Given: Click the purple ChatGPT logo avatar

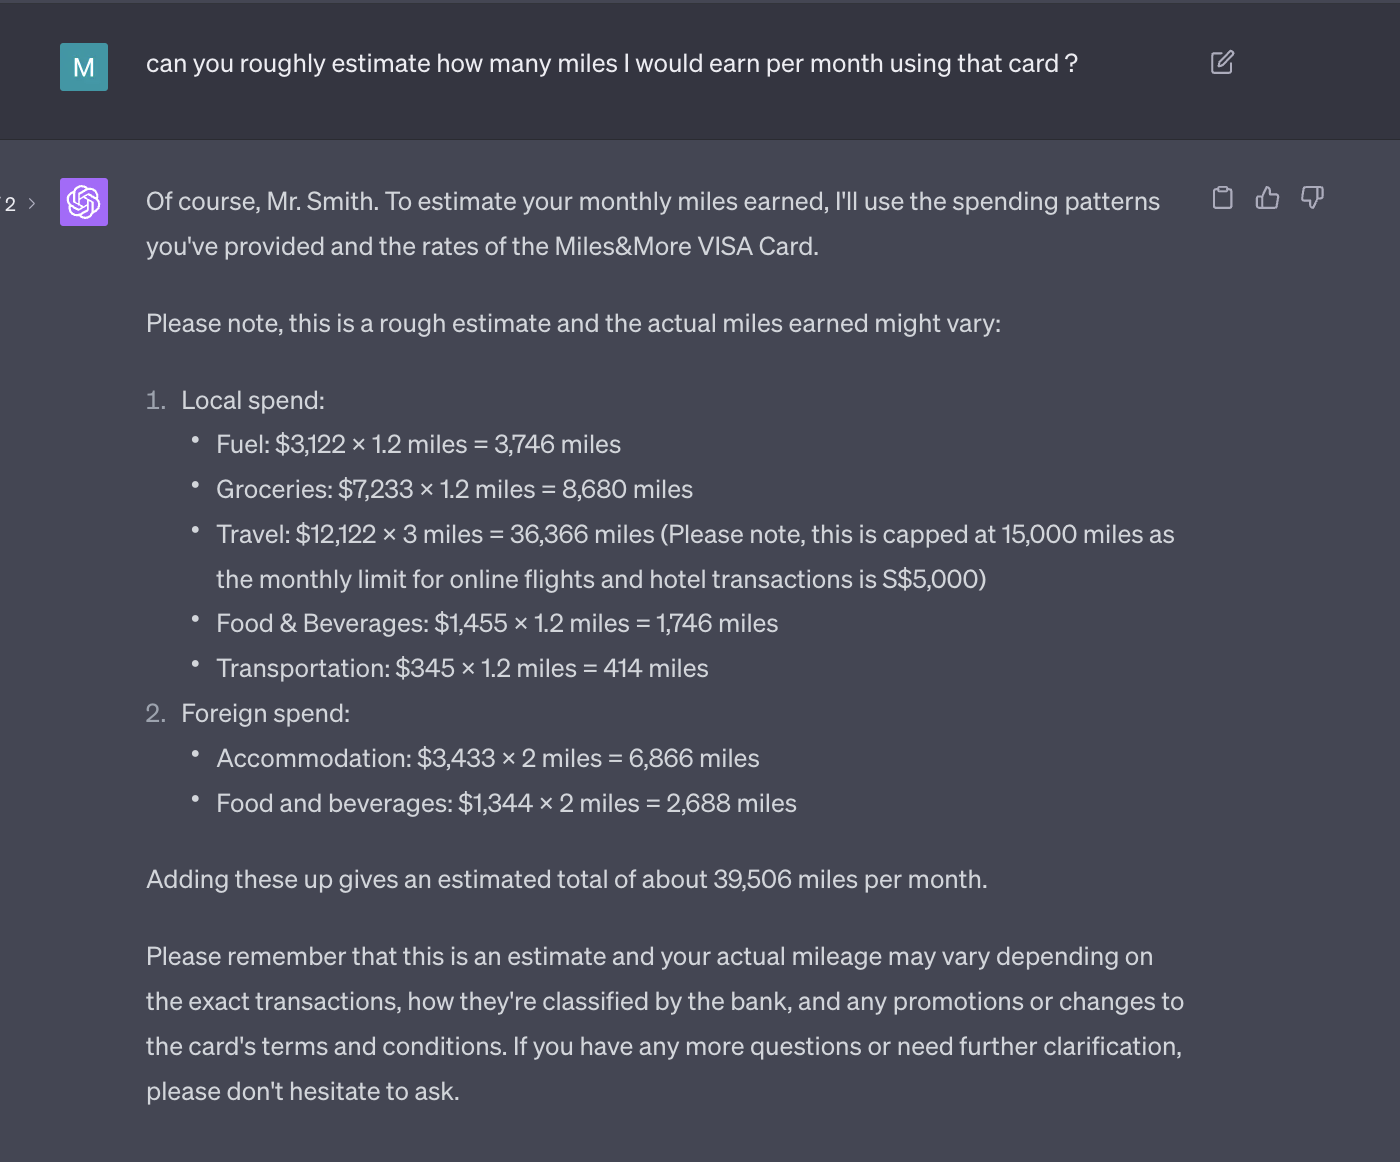Looking at the screenshot, I should click(84, 202).
